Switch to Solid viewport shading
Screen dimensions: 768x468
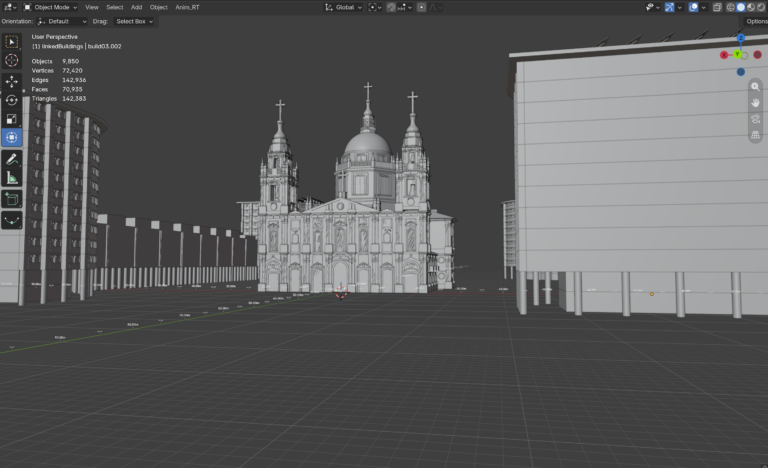pos(741,7)
